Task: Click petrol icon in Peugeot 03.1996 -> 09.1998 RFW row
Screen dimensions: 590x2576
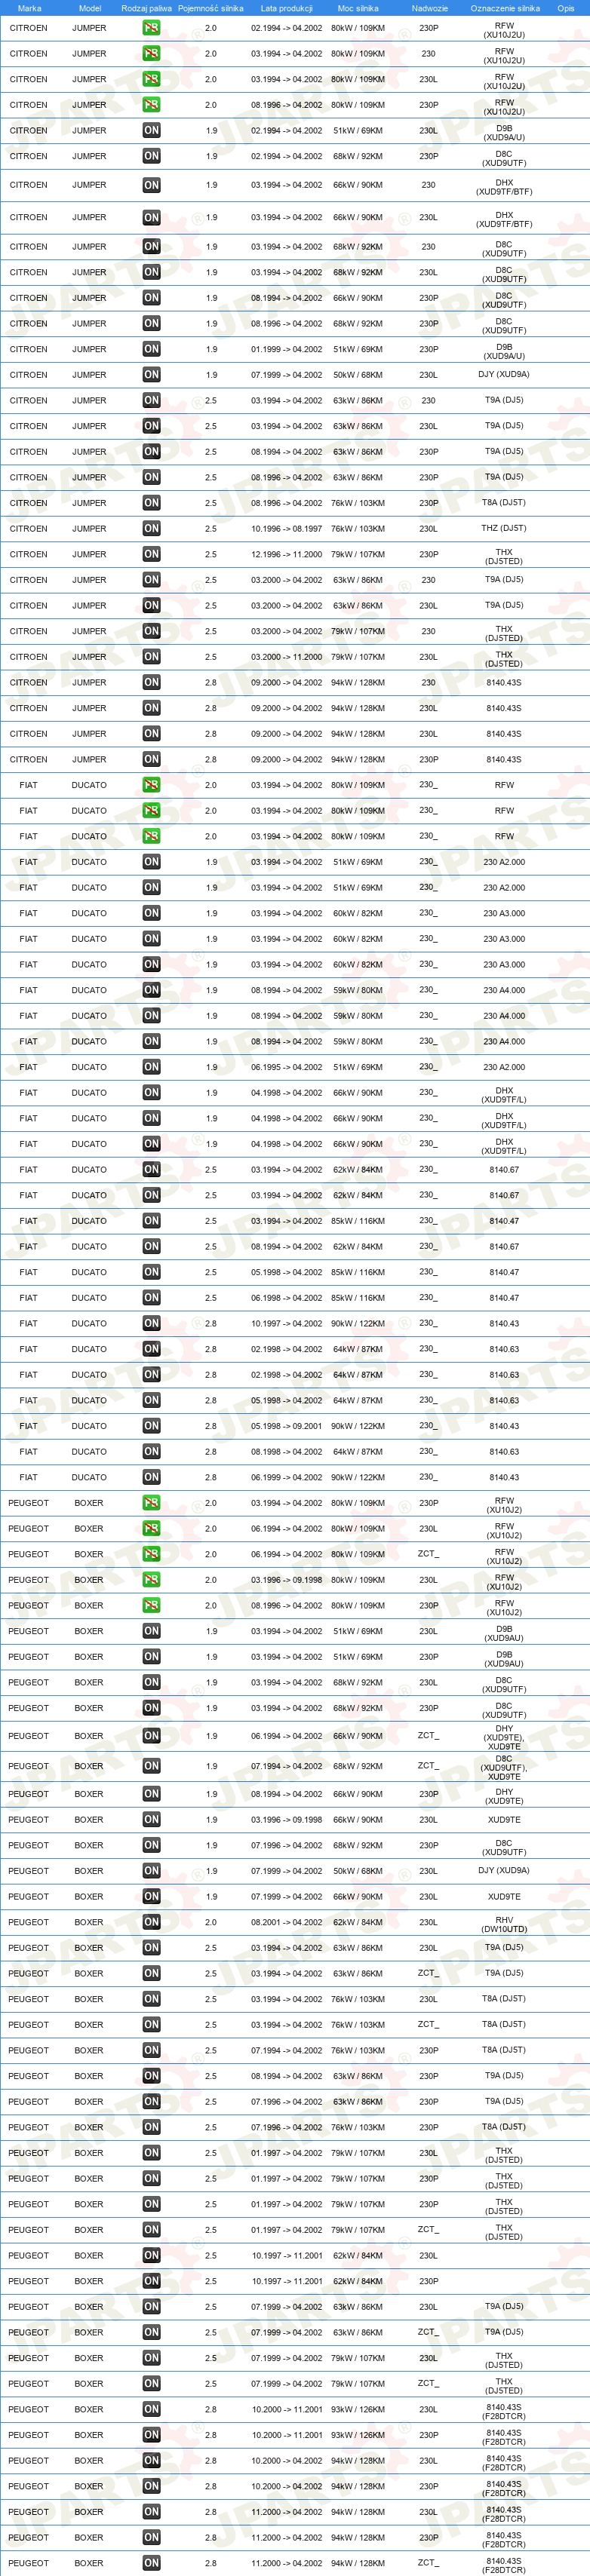Action: tap(151, 1580)
